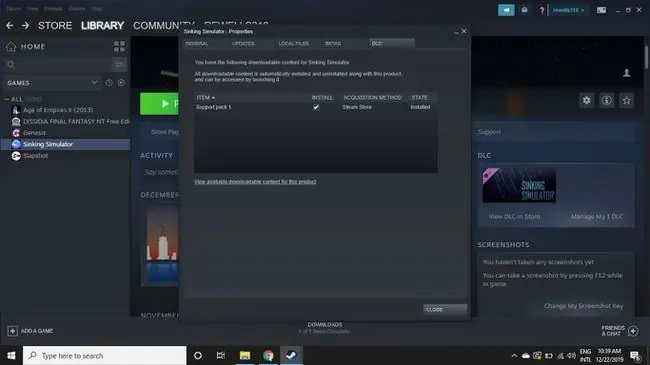Open Friends & Chat plus icon
Image resolution: width=650 pixels, height=365 pixels.
(x=633, y=331)
